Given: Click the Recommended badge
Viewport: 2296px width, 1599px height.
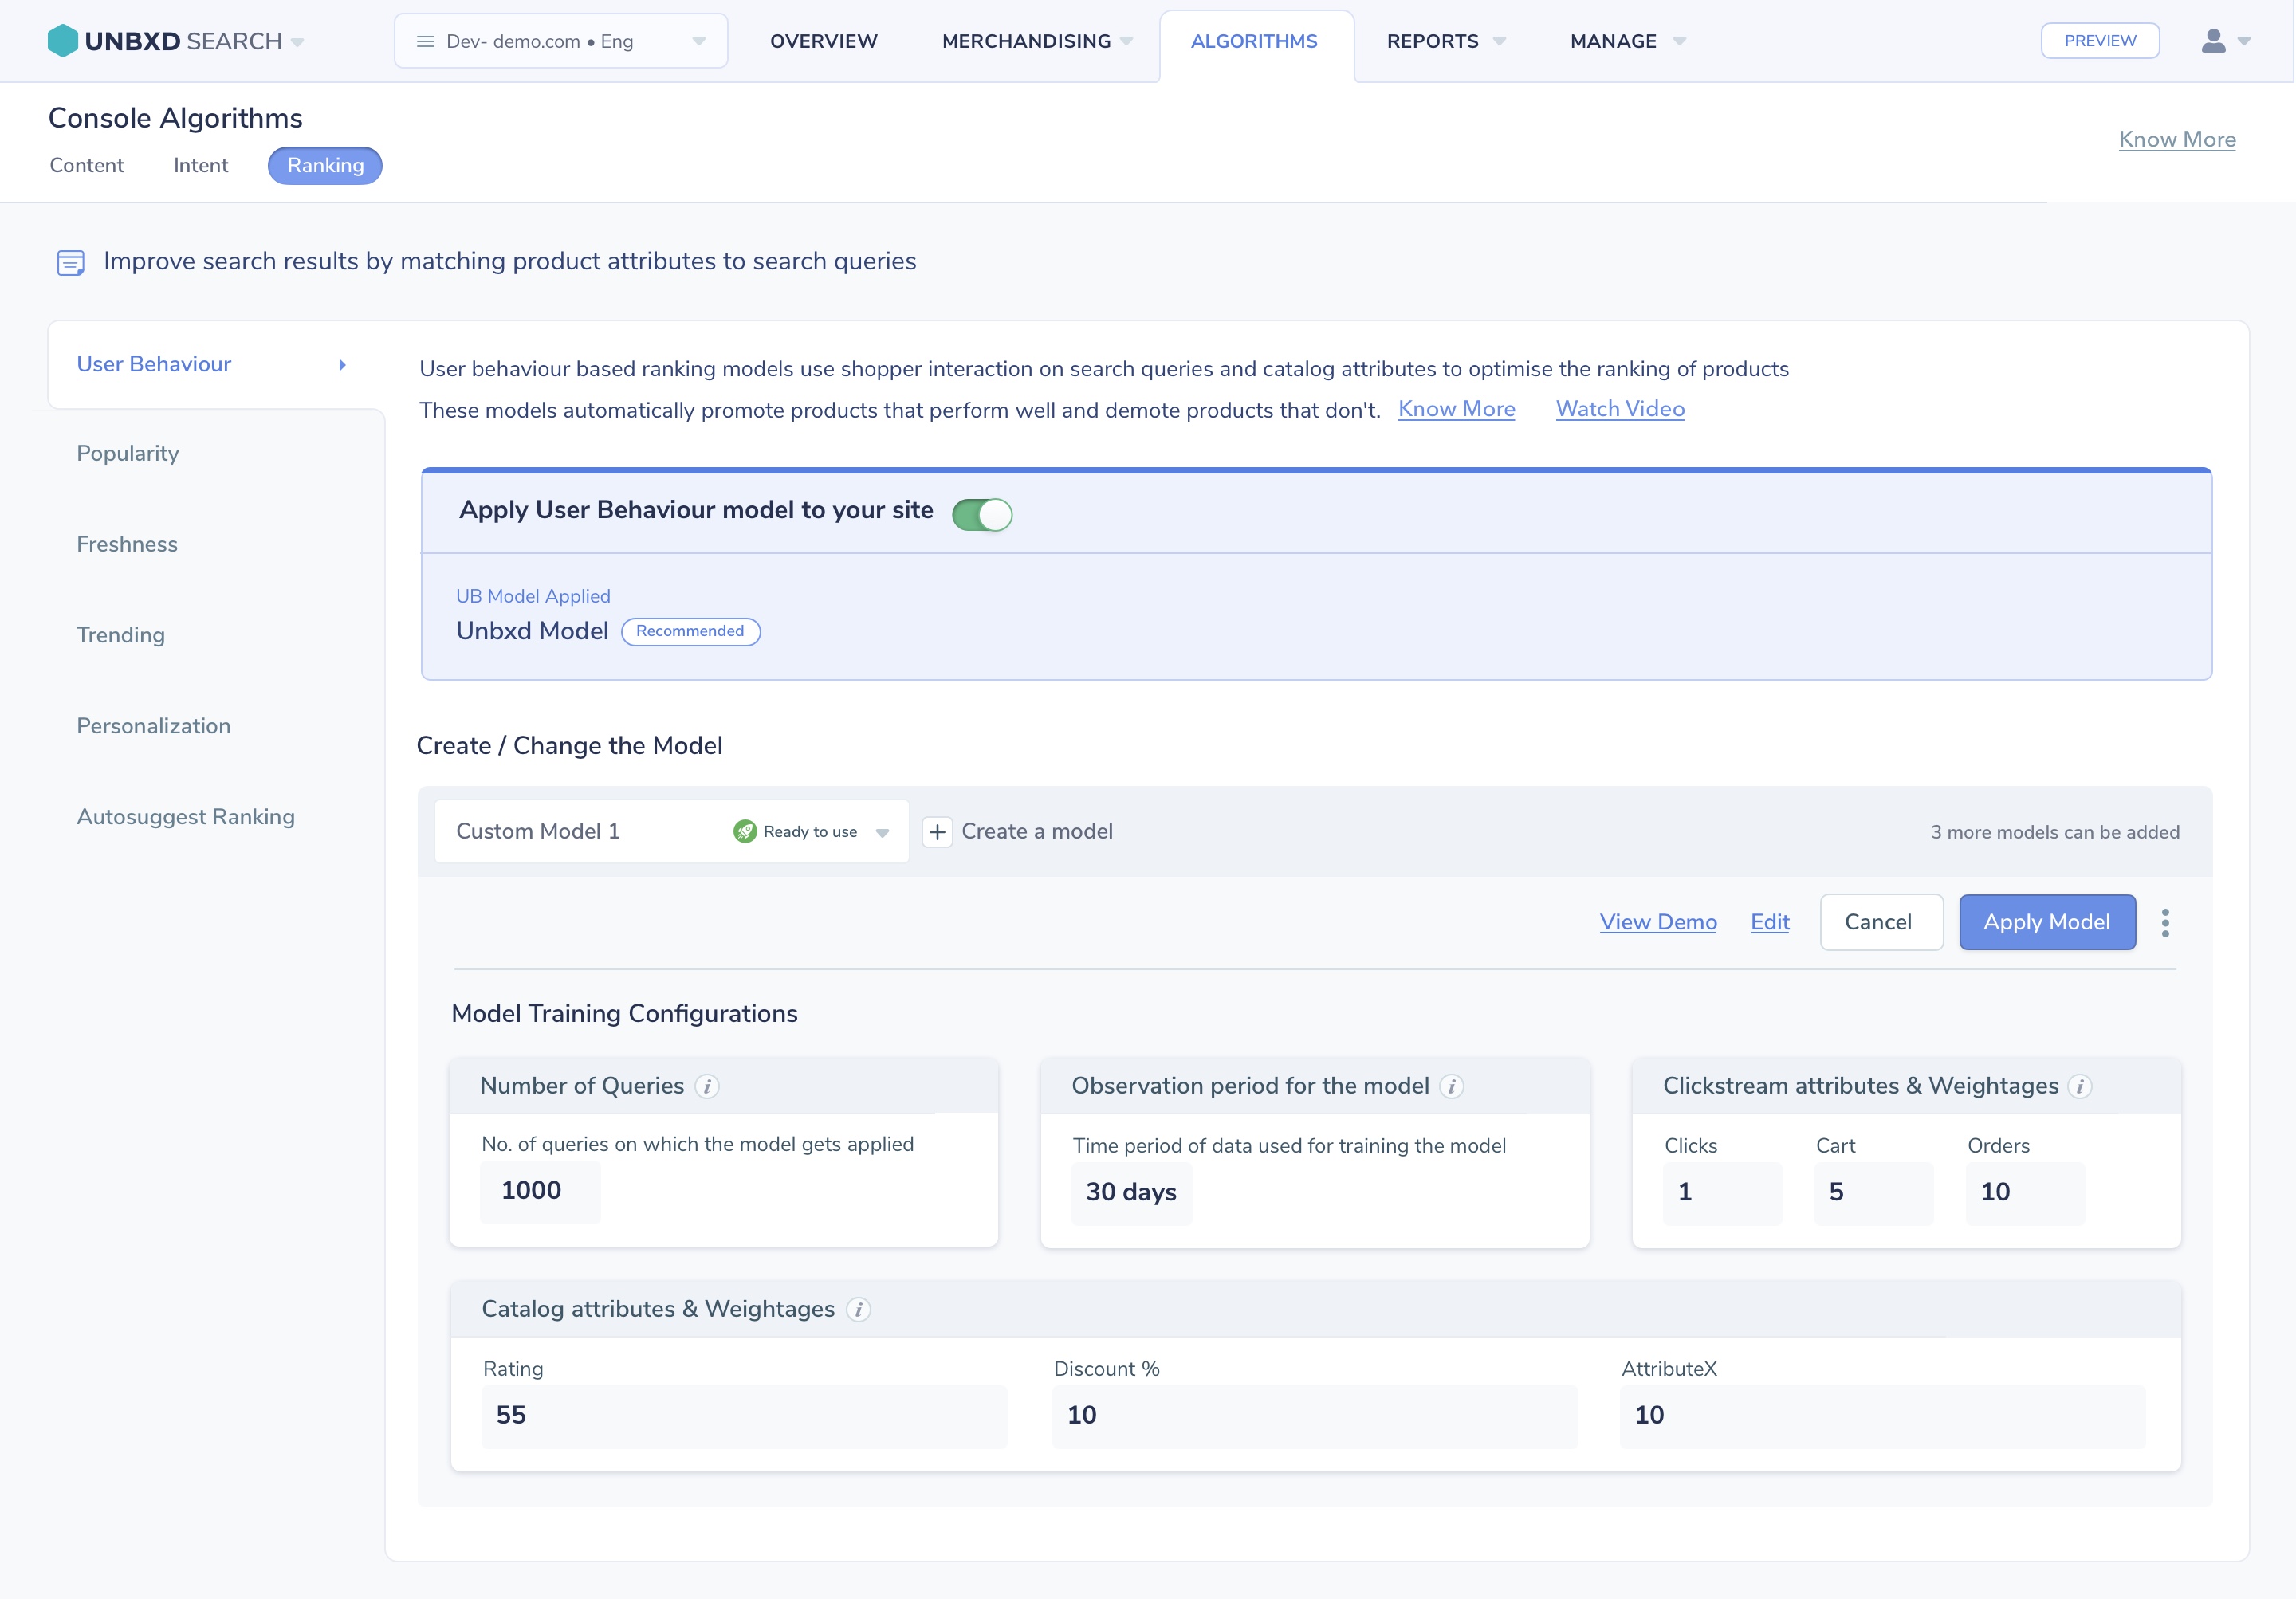Looking at the screenshot, I should point(690,632).
